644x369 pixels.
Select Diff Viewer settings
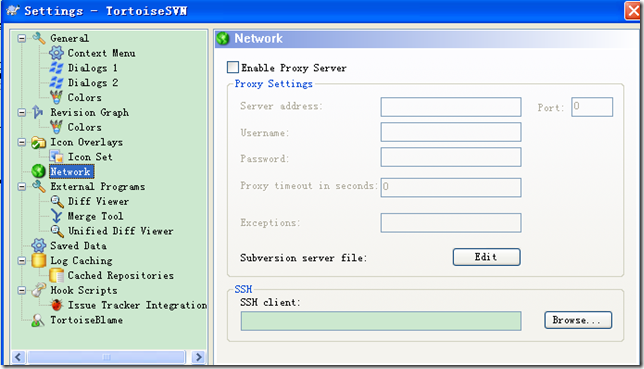tap(98, 201)
